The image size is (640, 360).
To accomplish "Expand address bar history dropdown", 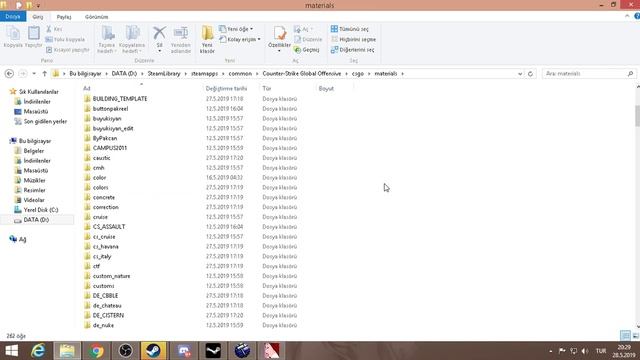I will (520, 74).
